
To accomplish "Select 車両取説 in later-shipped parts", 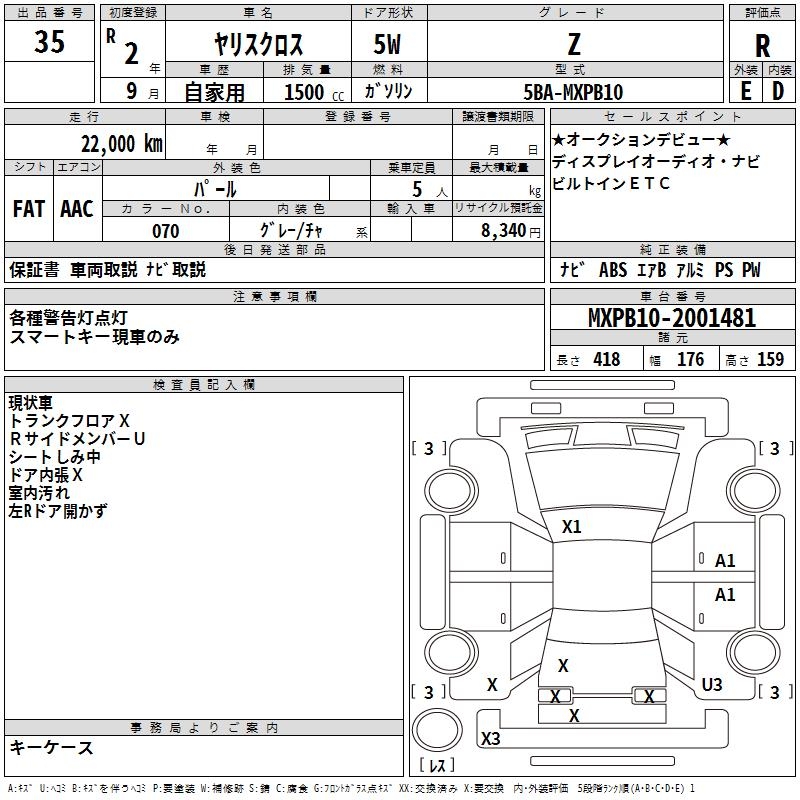I will (x=104, y=270).
